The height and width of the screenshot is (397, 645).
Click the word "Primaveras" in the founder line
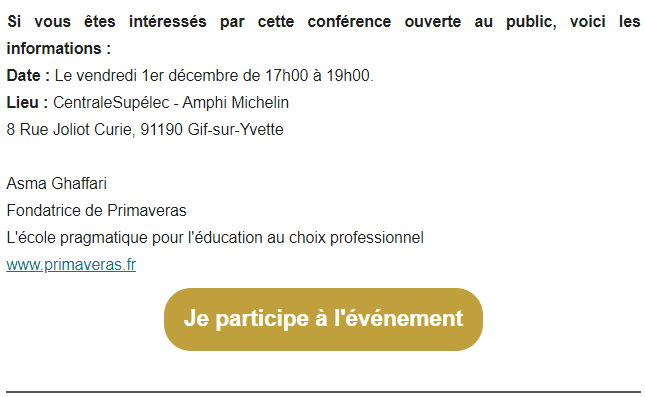tap(147, 211)
